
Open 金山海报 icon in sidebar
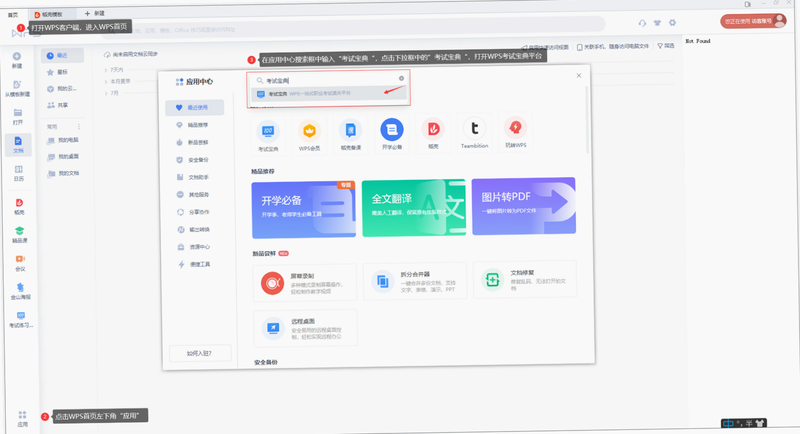point(20,288)
